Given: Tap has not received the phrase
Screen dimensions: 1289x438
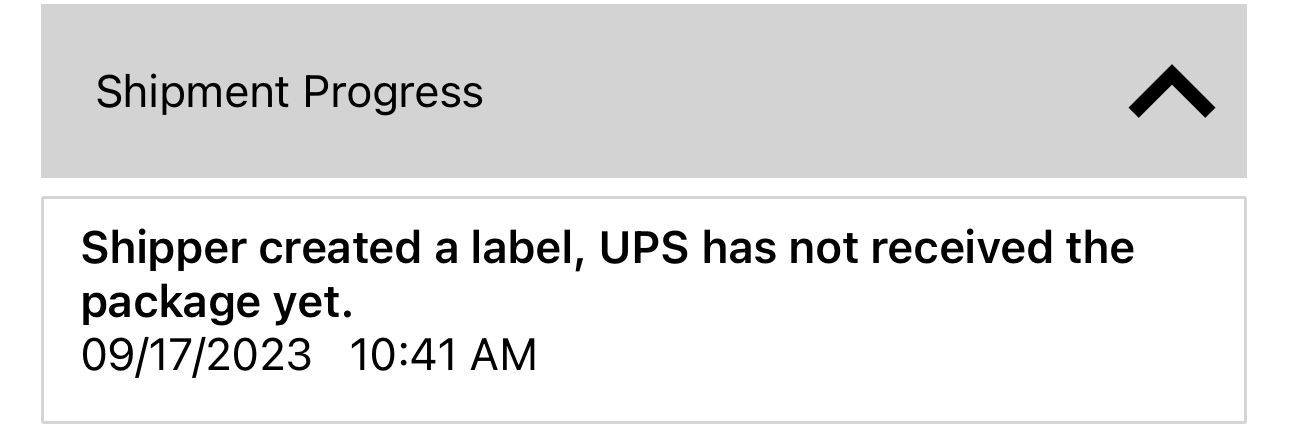Looking at the screenshot, I should click(917, 248).
